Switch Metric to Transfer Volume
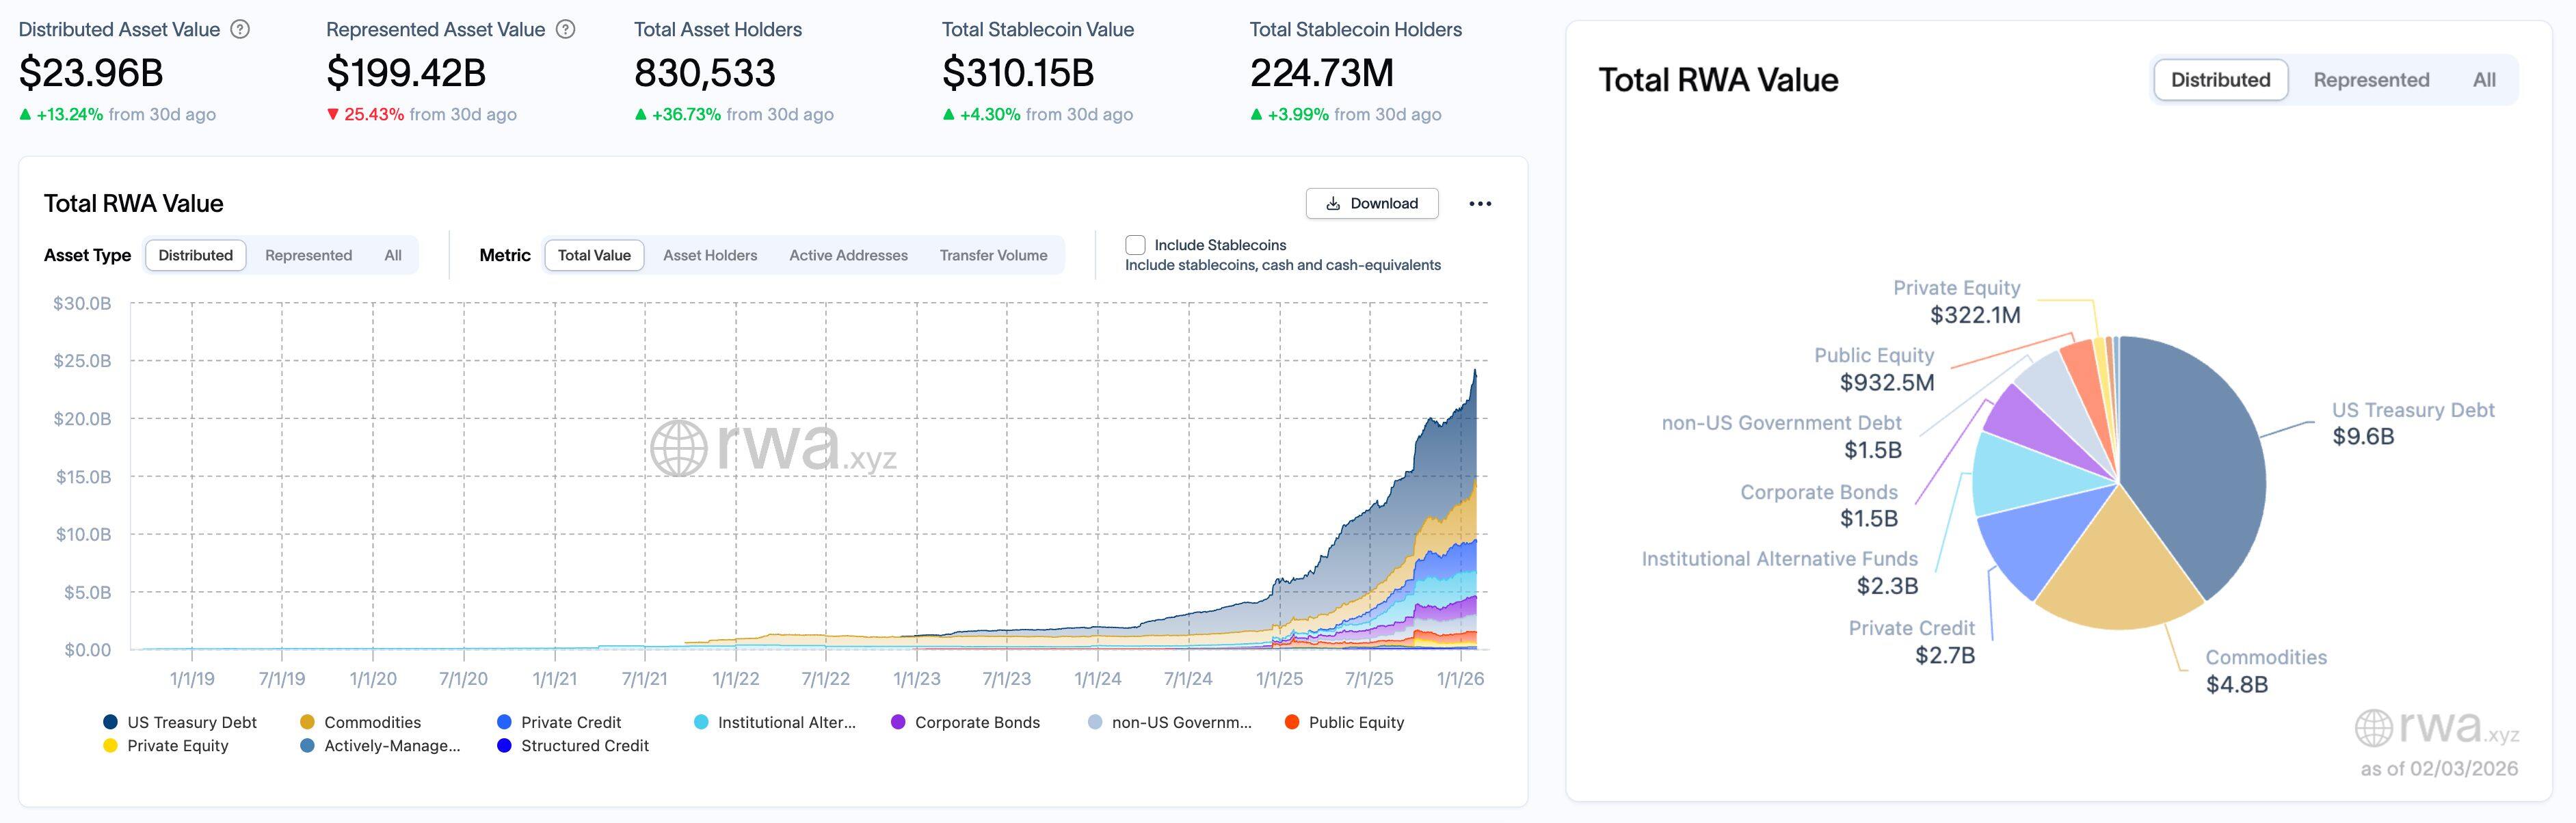 [995, 255]
